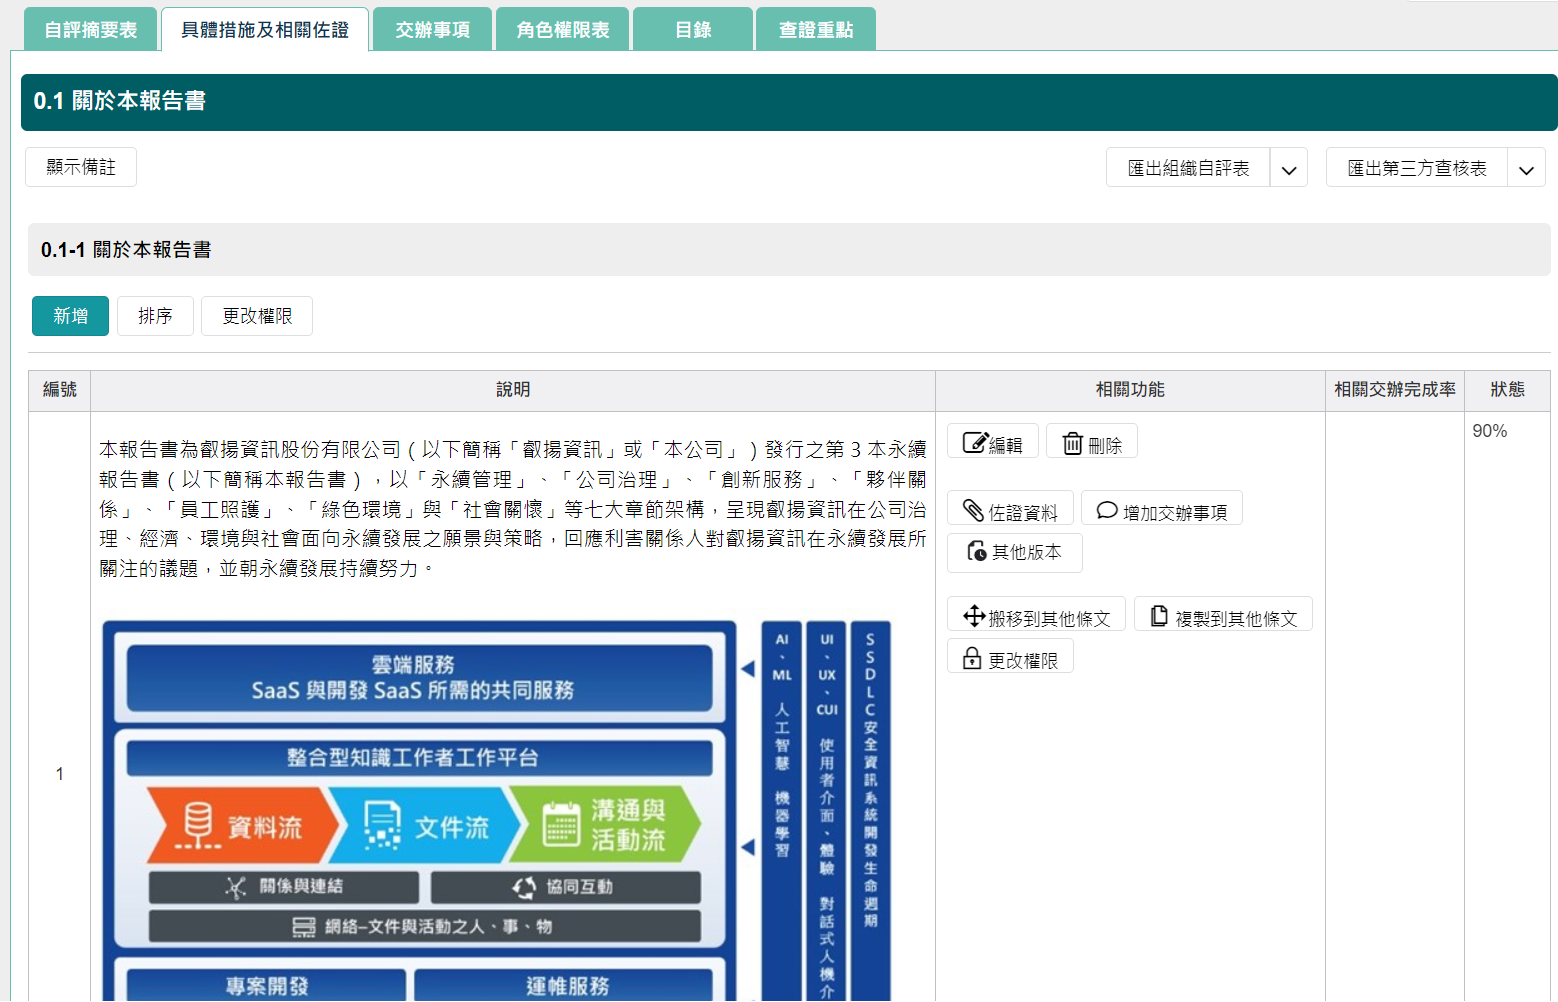The height and width of the screenshot is (1002, 1558).
Task: Open the 交辦事項 tab
Action: tap(432, 30)
